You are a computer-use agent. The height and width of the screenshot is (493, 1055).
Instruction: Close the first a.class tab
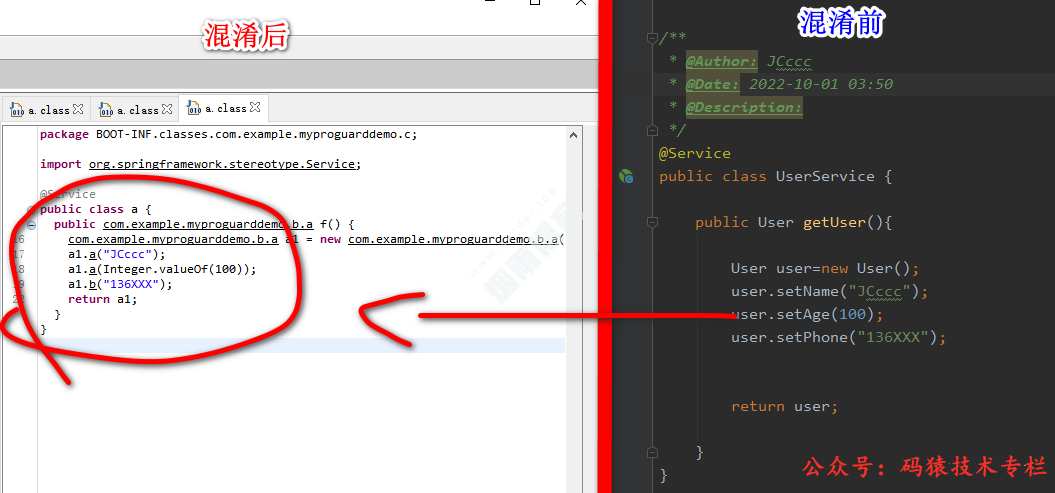pos(79,109)
